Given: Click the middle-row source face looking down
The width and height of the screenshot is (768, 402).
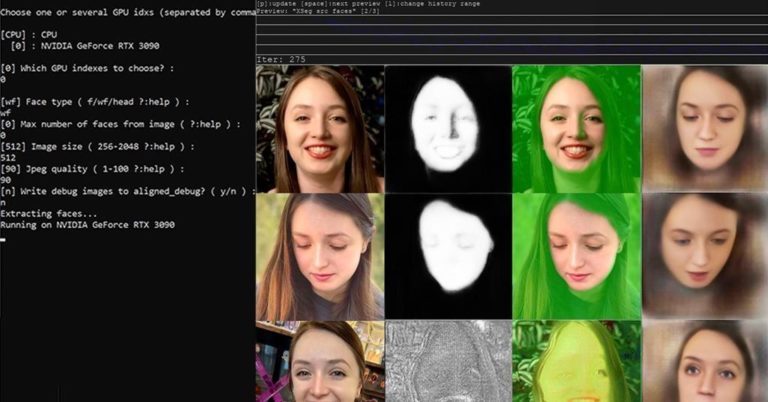Looking at the screenshot, I should [320, 256].
